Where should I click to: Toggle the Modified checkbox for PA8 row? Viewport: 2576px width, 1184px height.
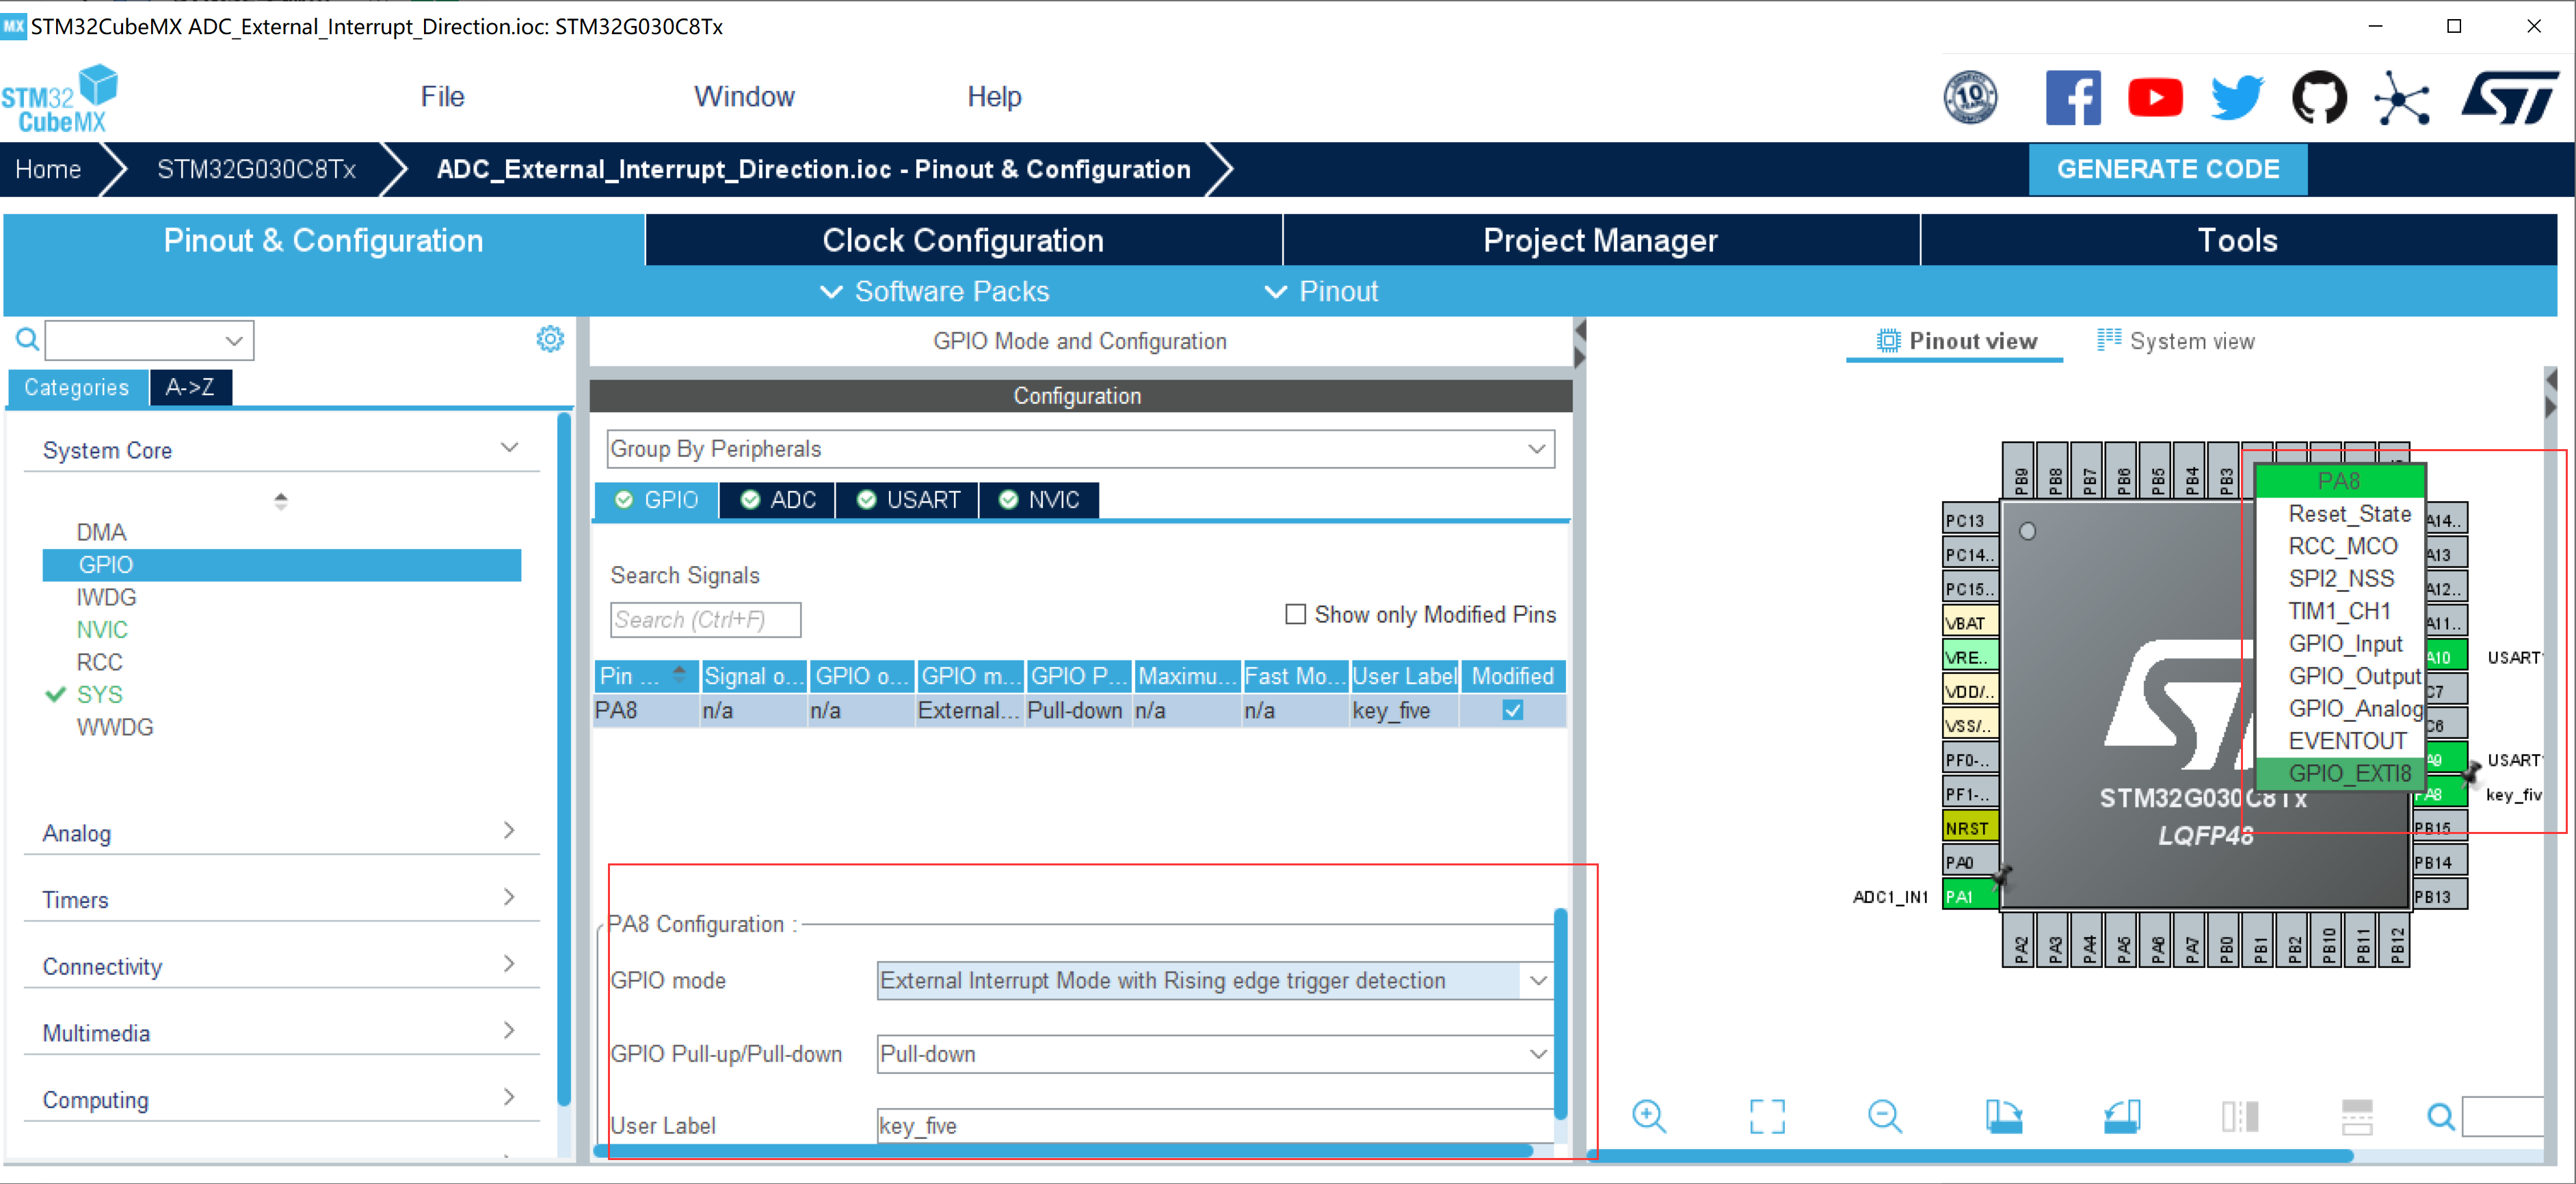click(x=1512, y=710)
